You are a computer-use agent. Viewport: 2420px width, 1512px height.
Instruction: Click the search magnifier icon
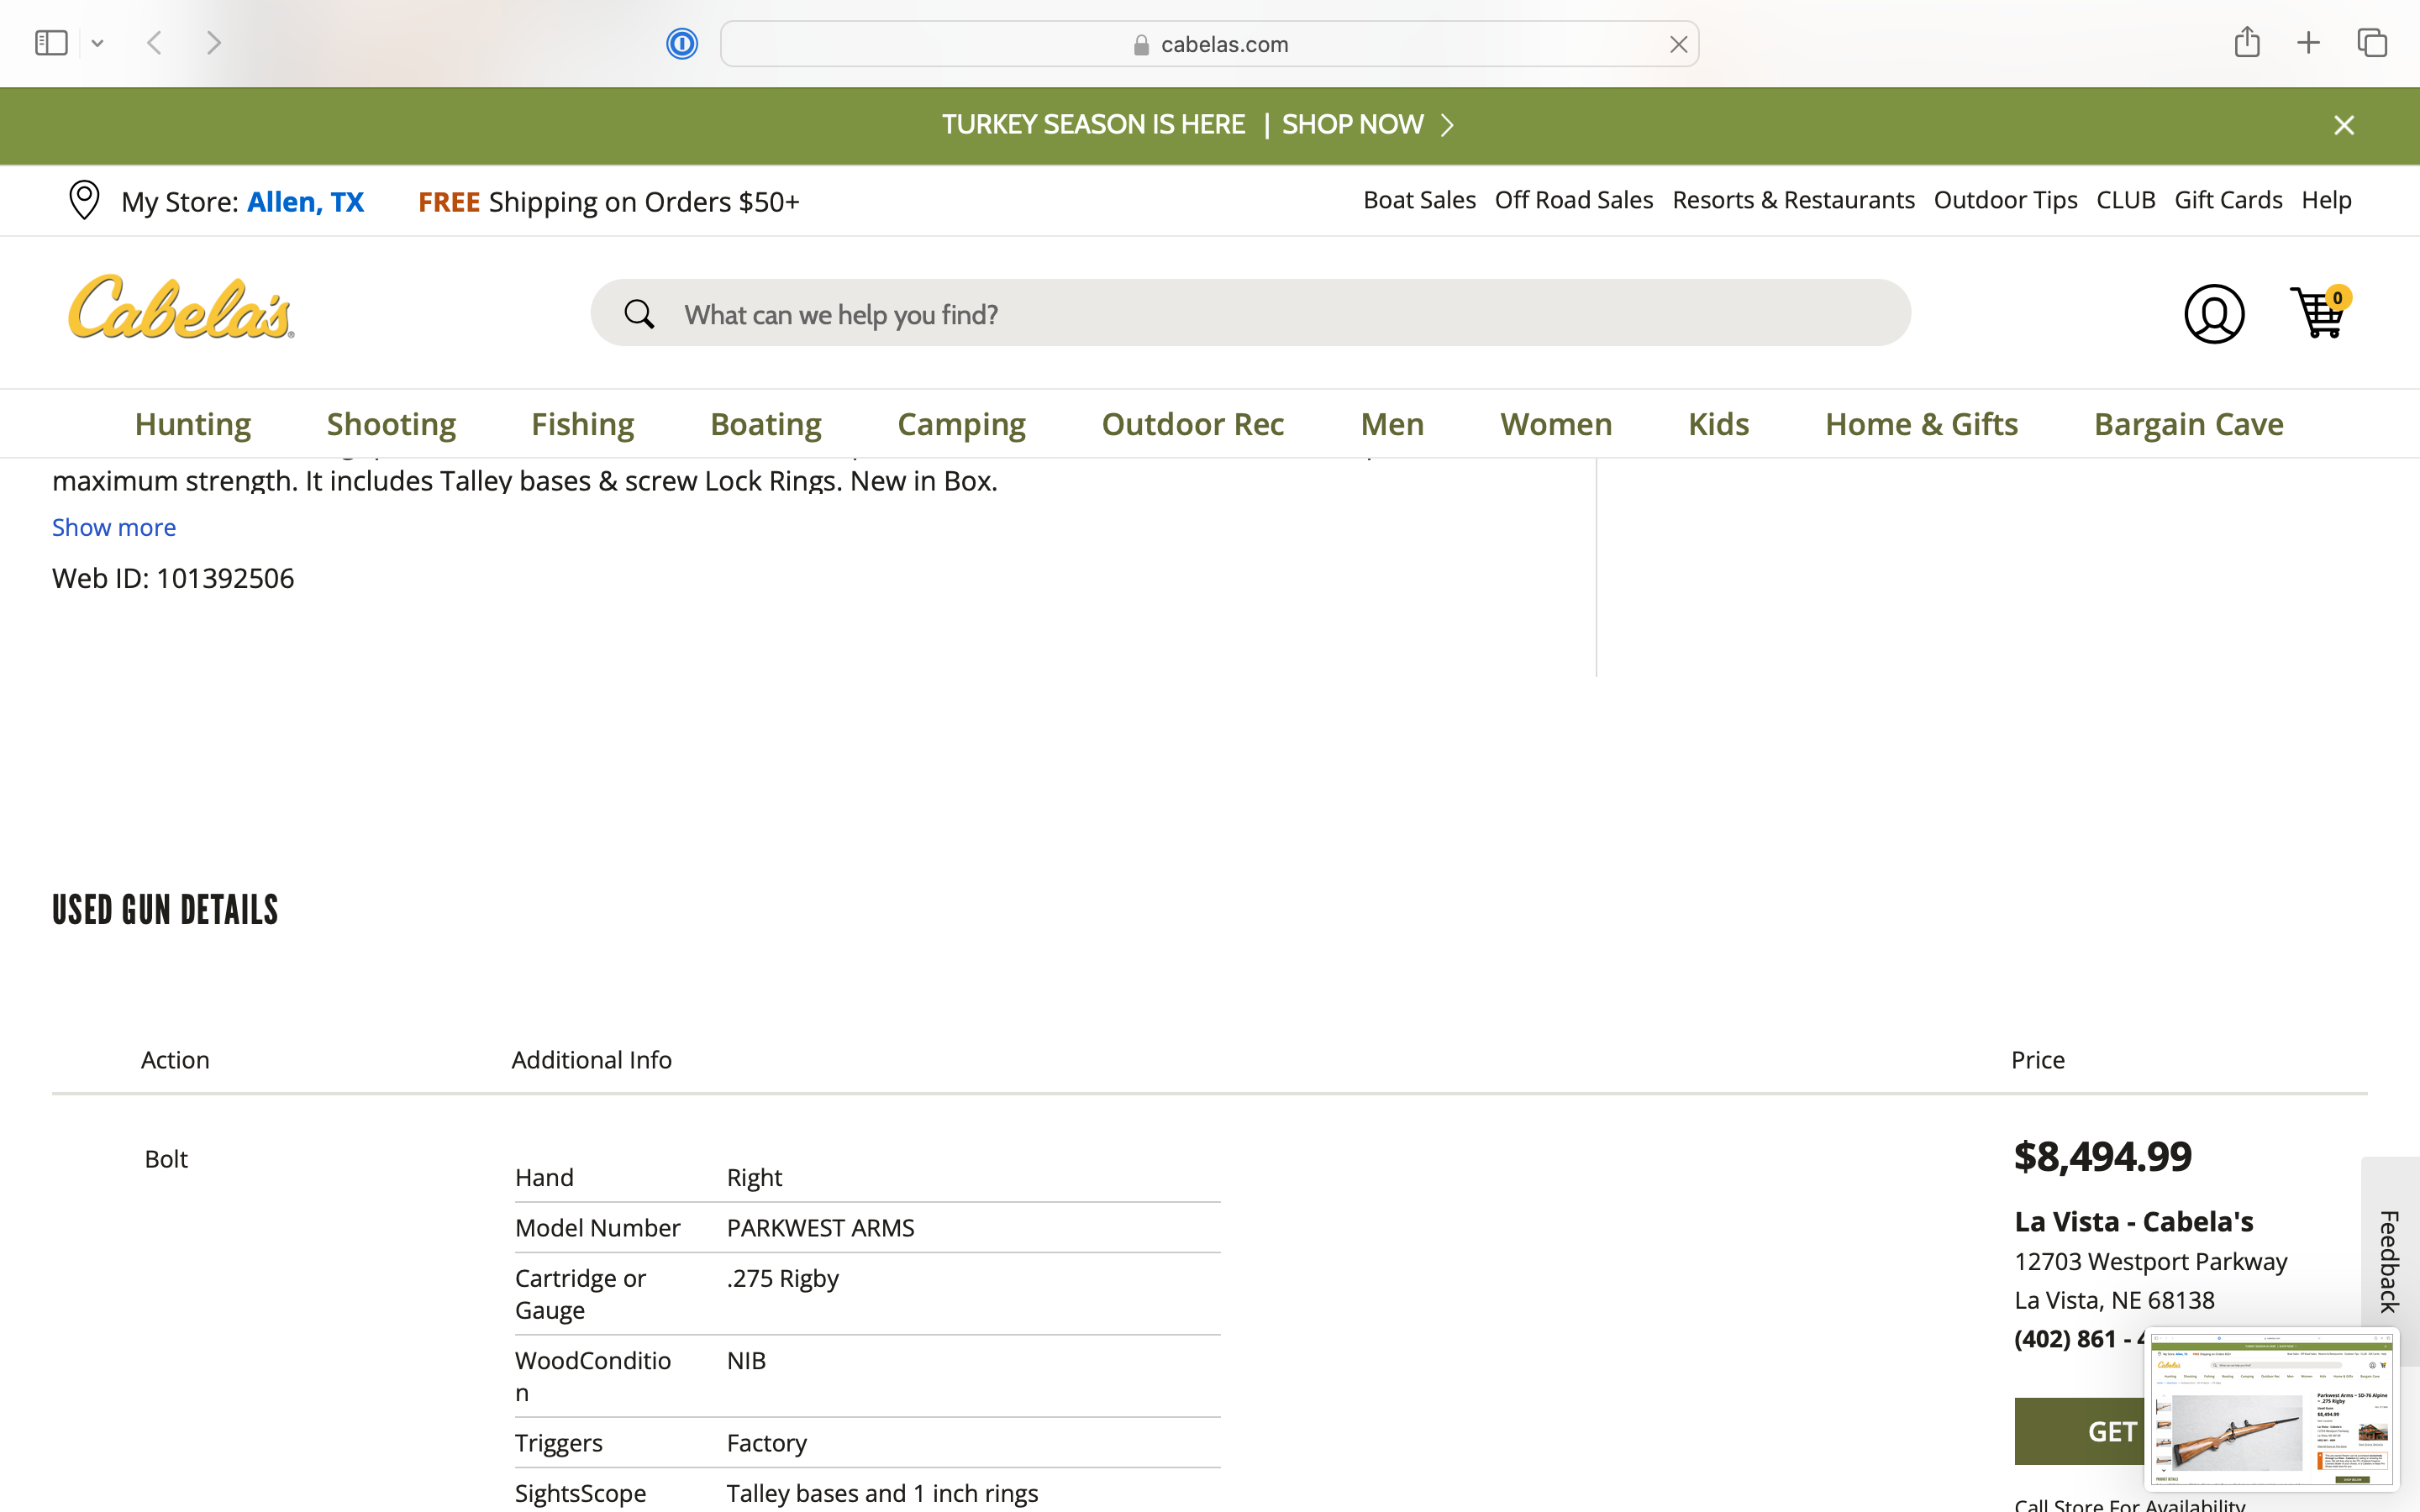[639, 314]
